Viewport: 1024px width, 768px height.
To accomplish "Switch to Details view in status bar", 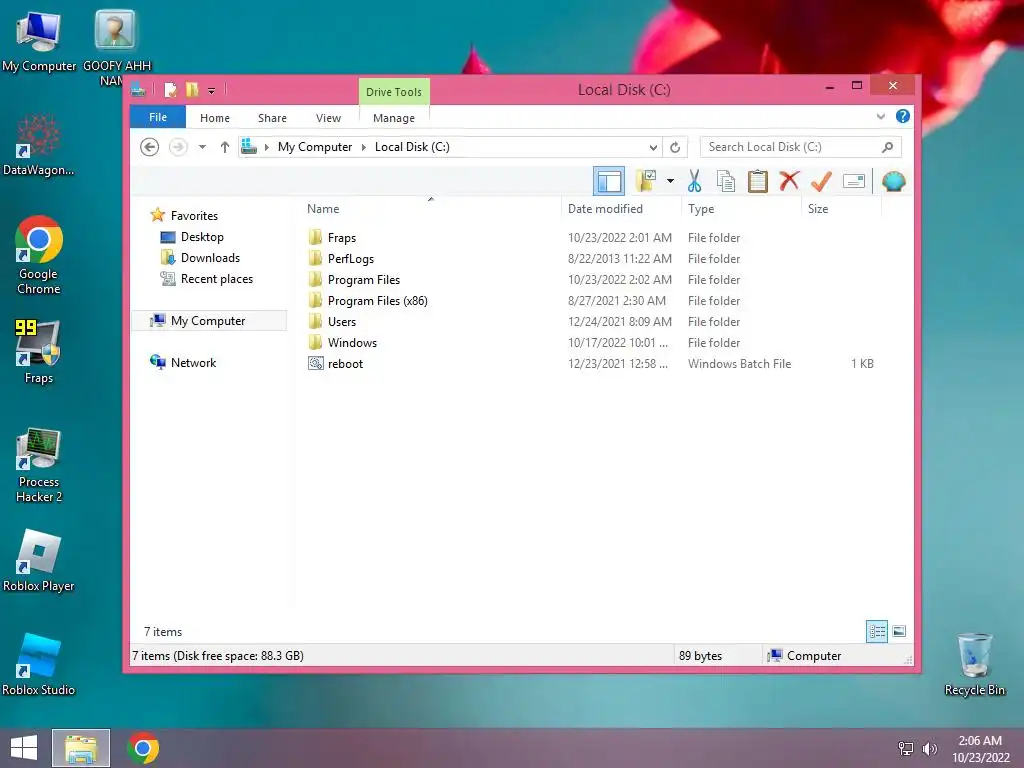I will pyautogui.click(x=877, y=632).
